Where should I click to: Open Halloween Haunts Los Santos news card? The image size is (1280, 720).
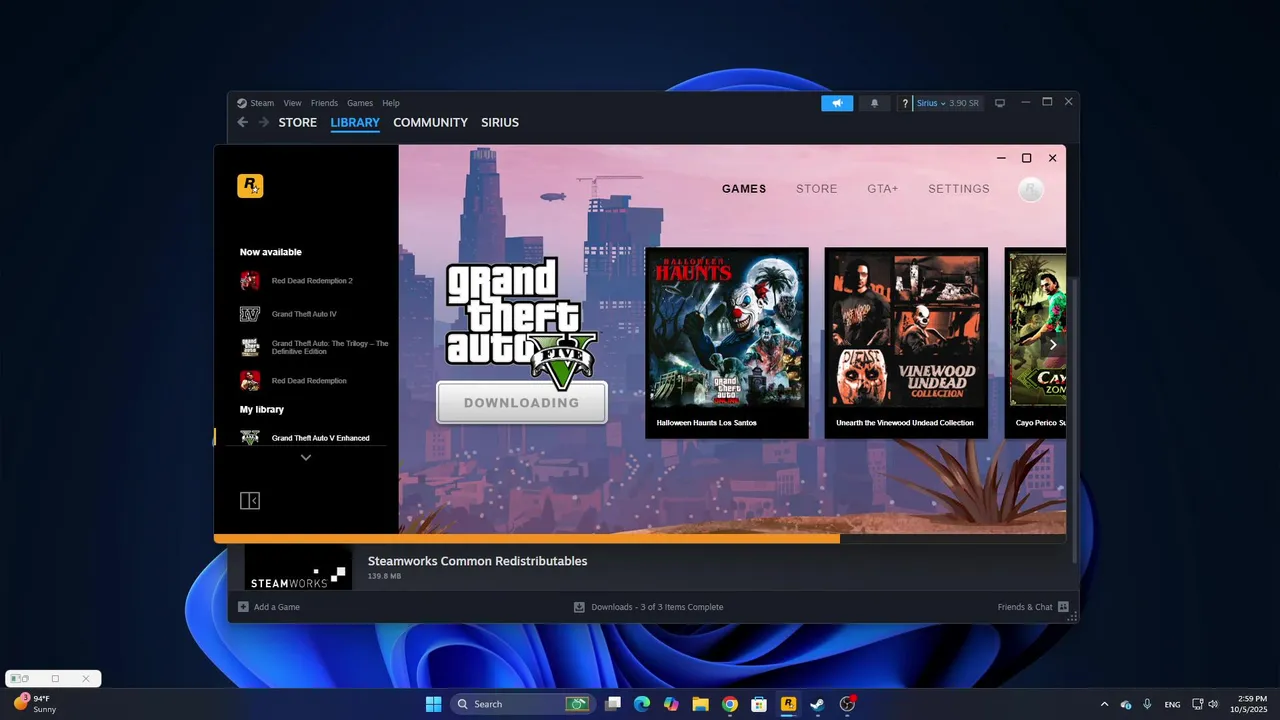(727, 343)
